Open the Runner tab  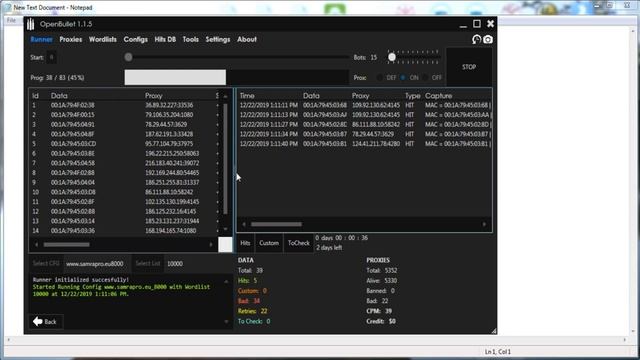(x=42, y=40)
